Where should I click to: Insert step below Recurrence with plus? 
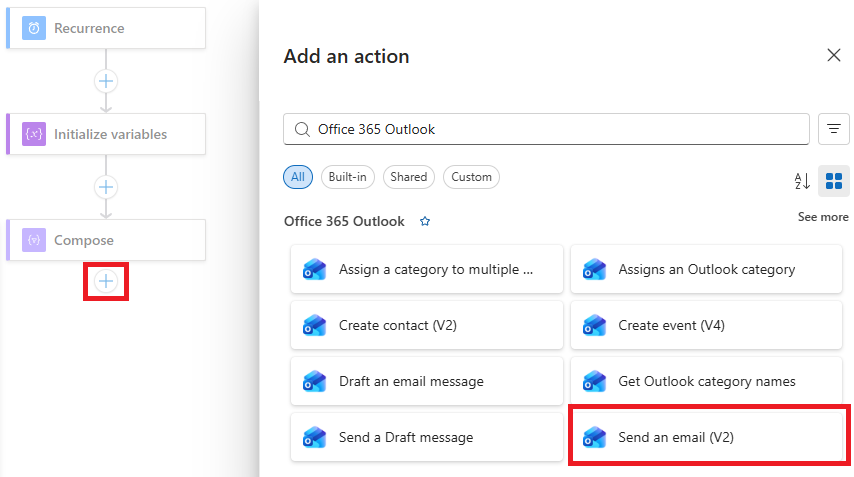click(106, 81)
